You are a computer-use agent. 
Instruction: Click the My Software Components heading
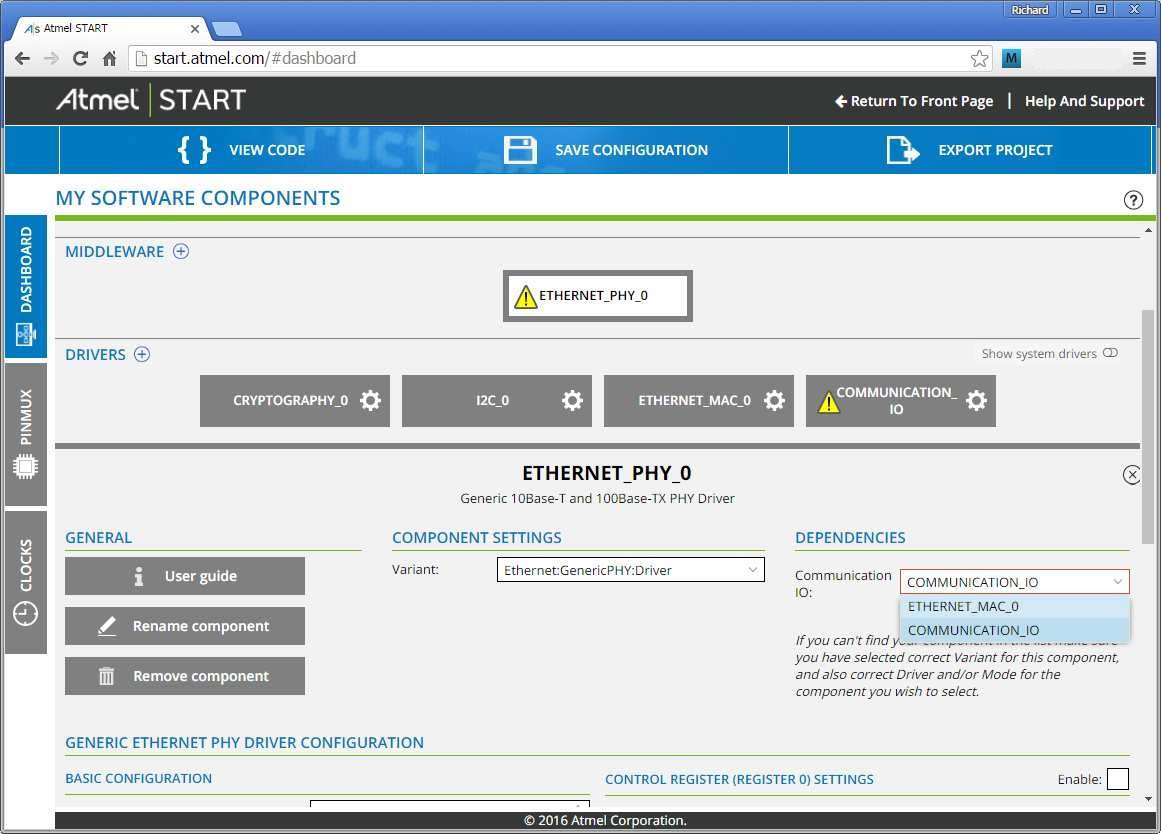tap(198, 199)
